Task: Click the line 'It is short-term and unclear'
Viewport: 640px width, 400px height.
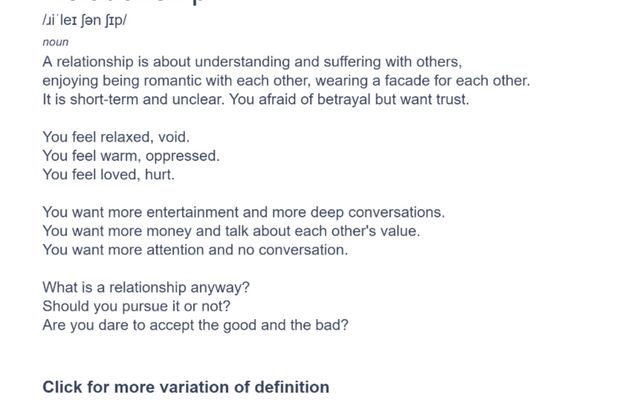Action: [x=256, y=99]
